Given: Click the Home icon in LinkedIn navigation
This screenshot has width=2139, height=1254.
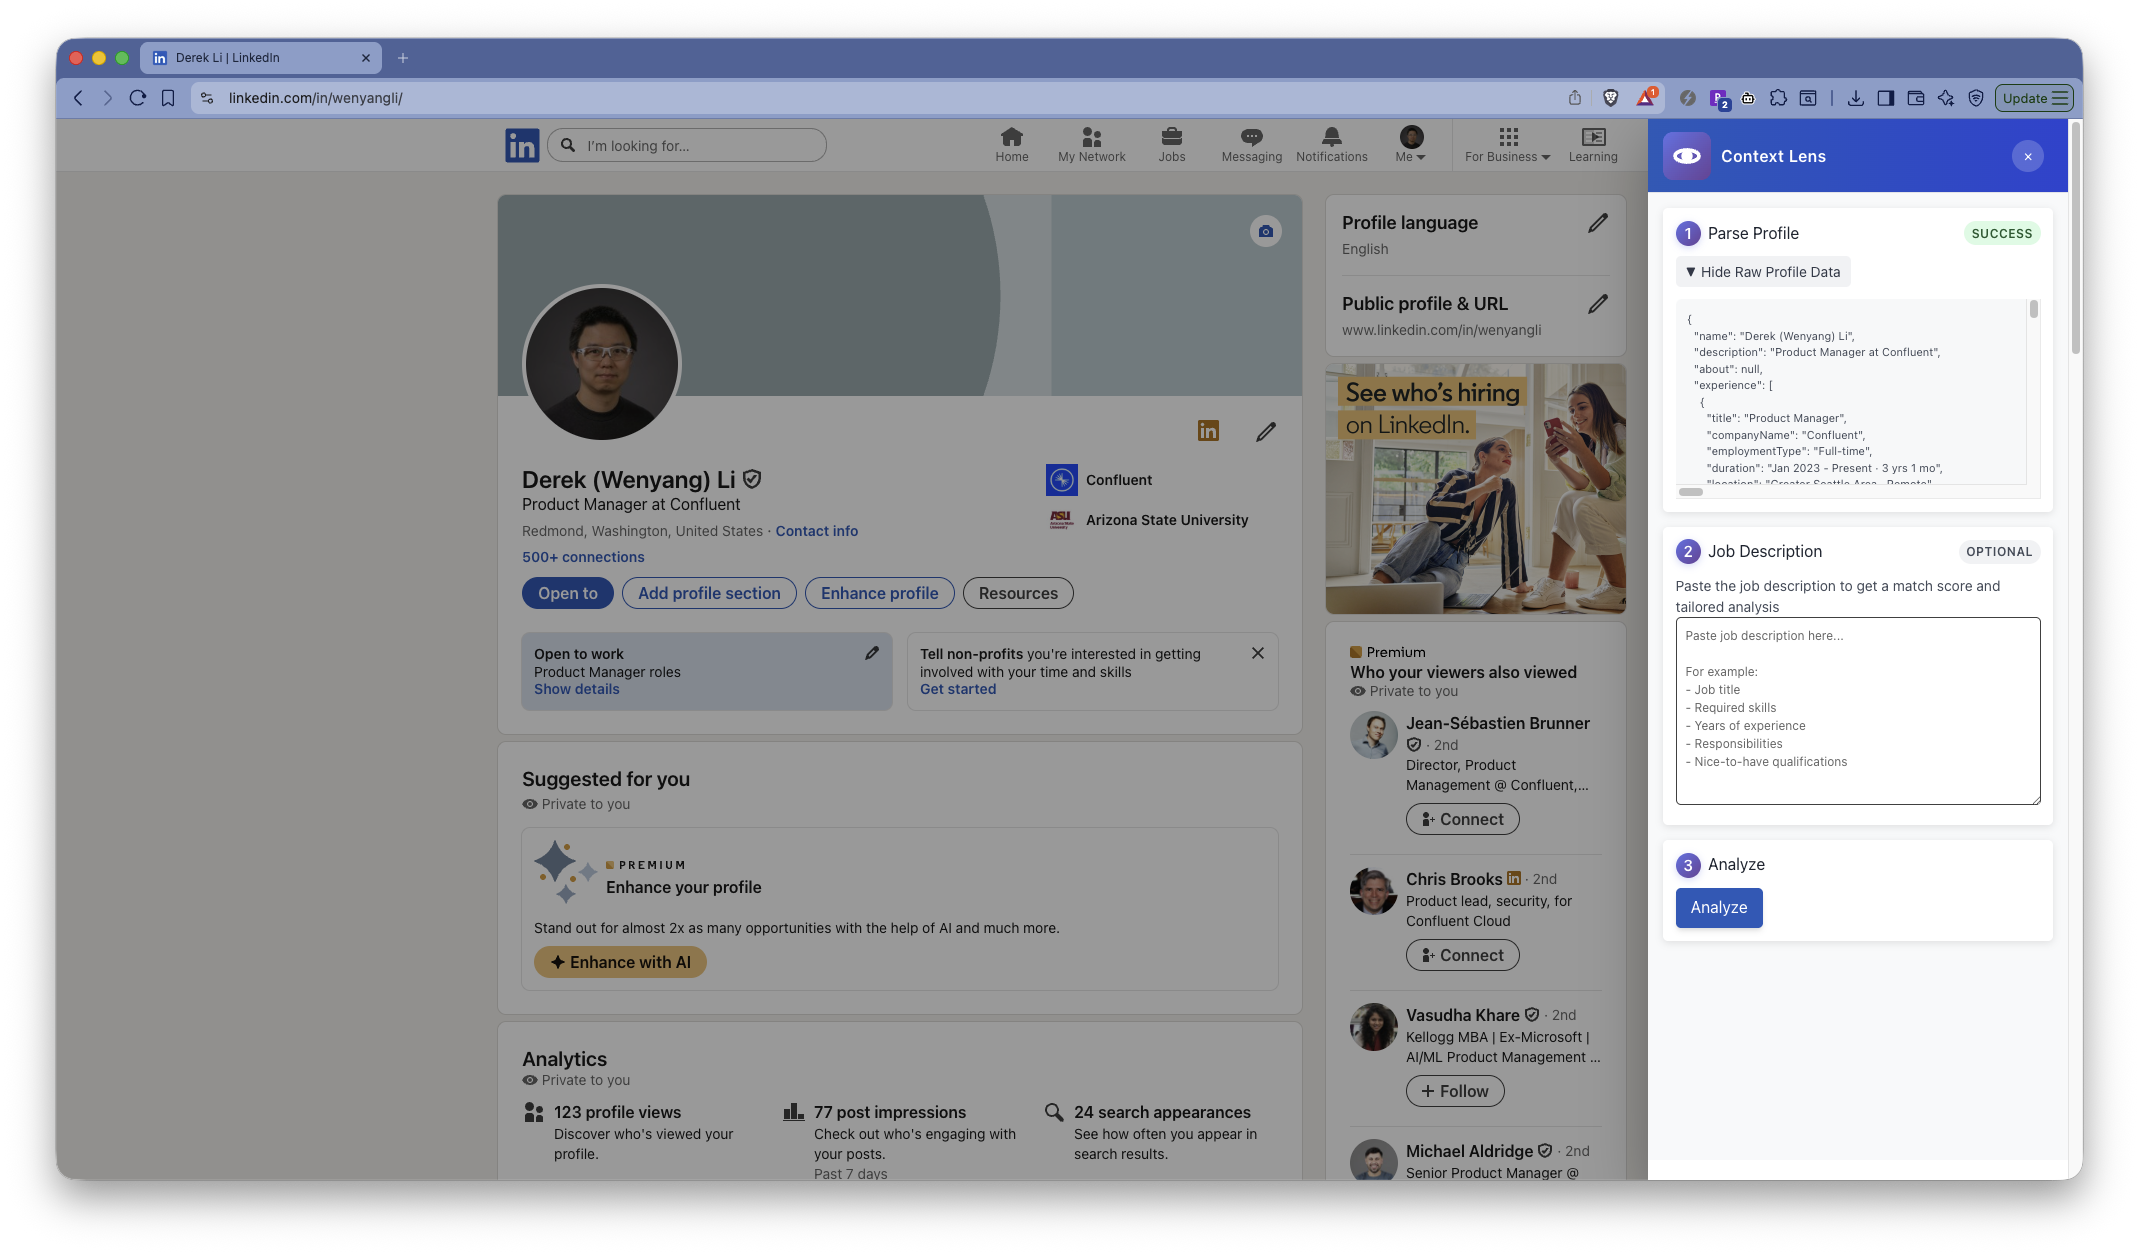Looking at the screenshot, I should coord(1011,144).
